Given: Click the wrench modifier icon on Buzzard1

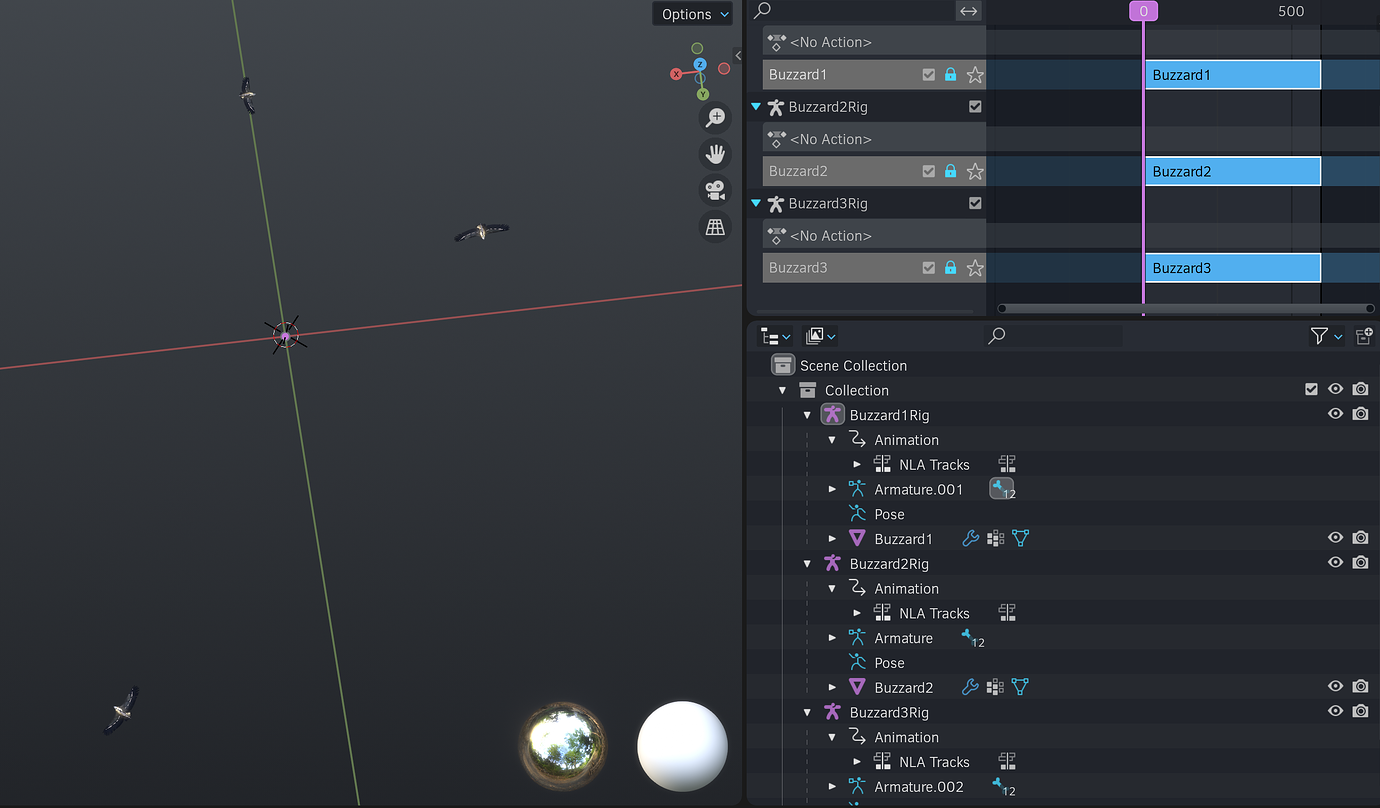Looking at the screenshot, I should coord(970,539).
